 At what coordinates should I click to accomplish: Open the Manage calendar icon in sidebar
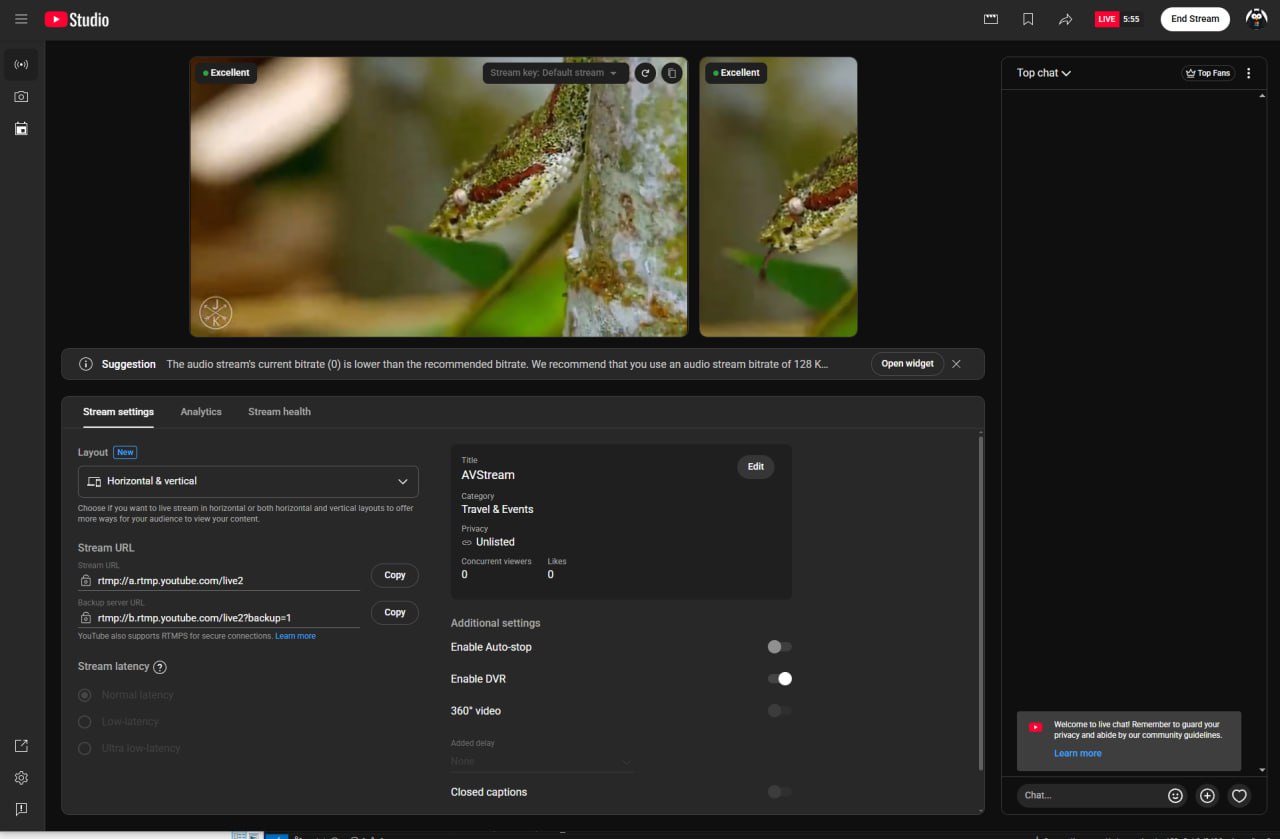coord(21,129)
